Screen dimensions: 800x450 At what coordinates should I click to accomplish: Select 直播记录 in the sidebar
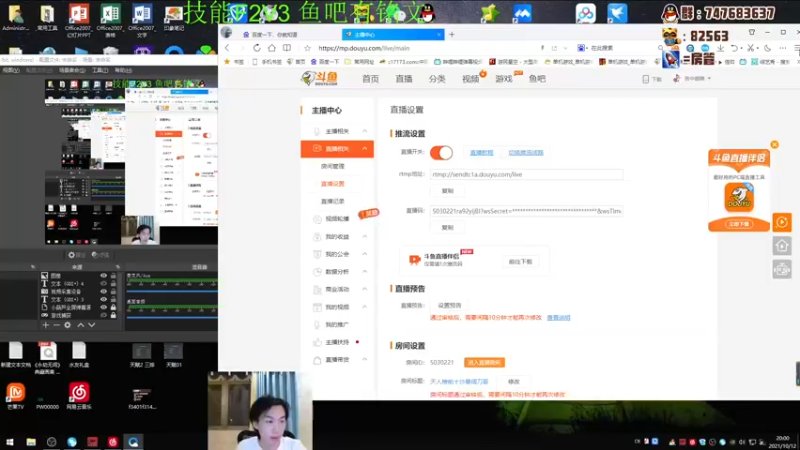[x=333, y=202]
